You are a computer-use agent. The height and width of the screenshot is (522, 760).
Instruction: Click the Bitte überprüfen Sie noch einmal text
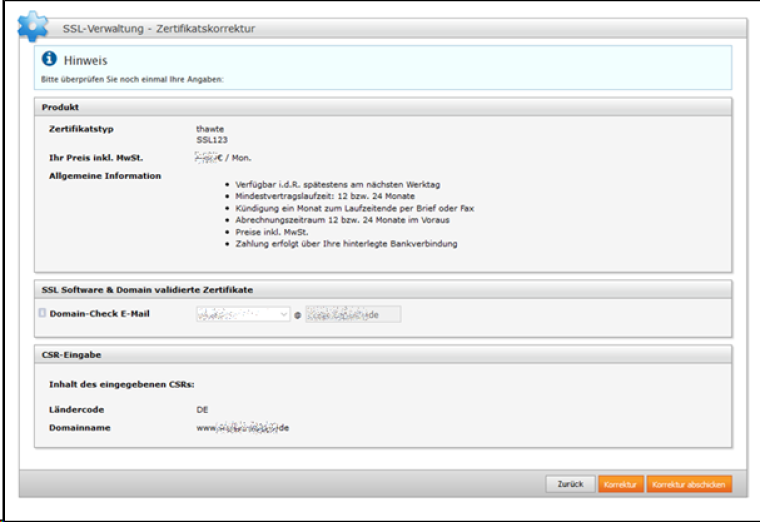click(132, 79)
